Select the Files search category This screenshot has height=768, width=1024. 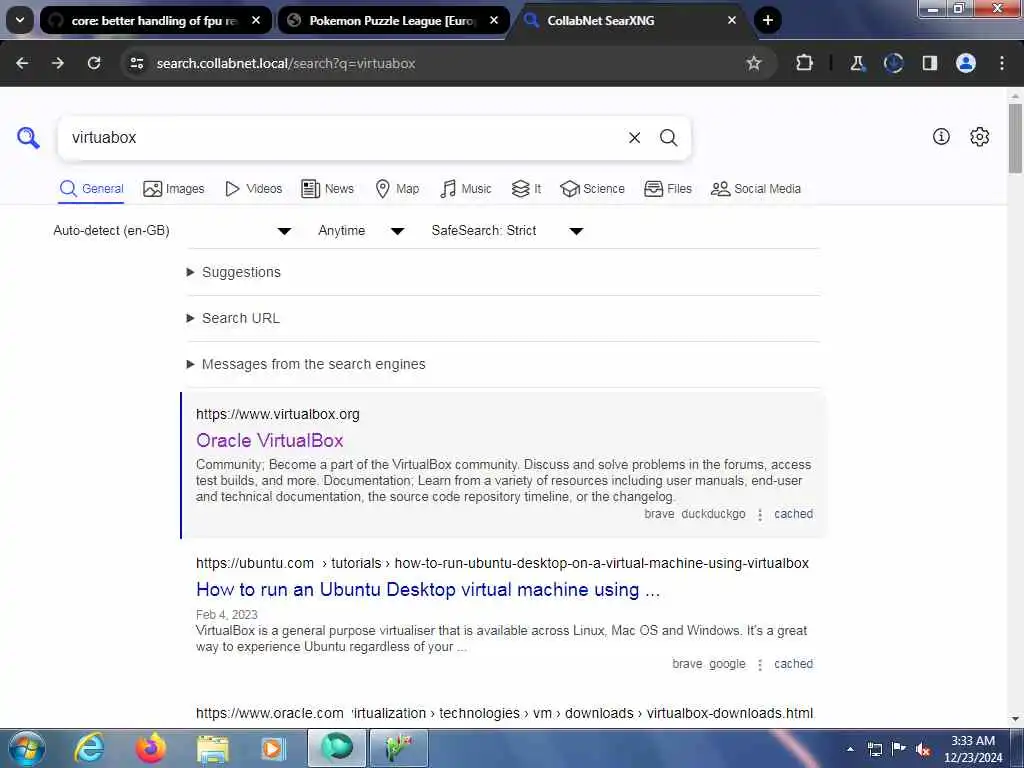click(667, 189)
